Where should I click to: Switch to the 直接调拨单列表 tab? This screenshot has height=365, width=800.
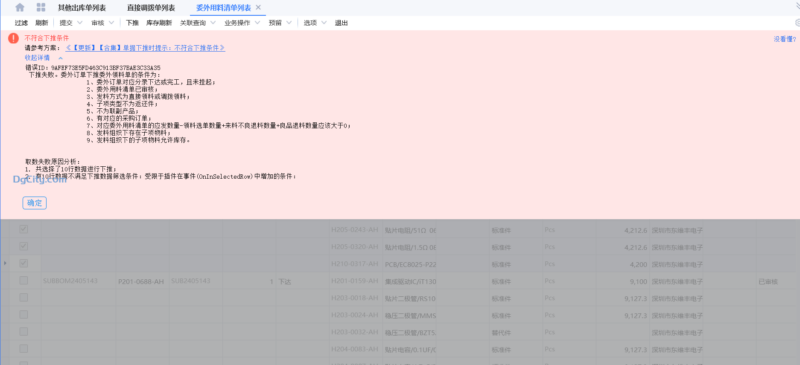pyautogui.click(x=151, y=8)
